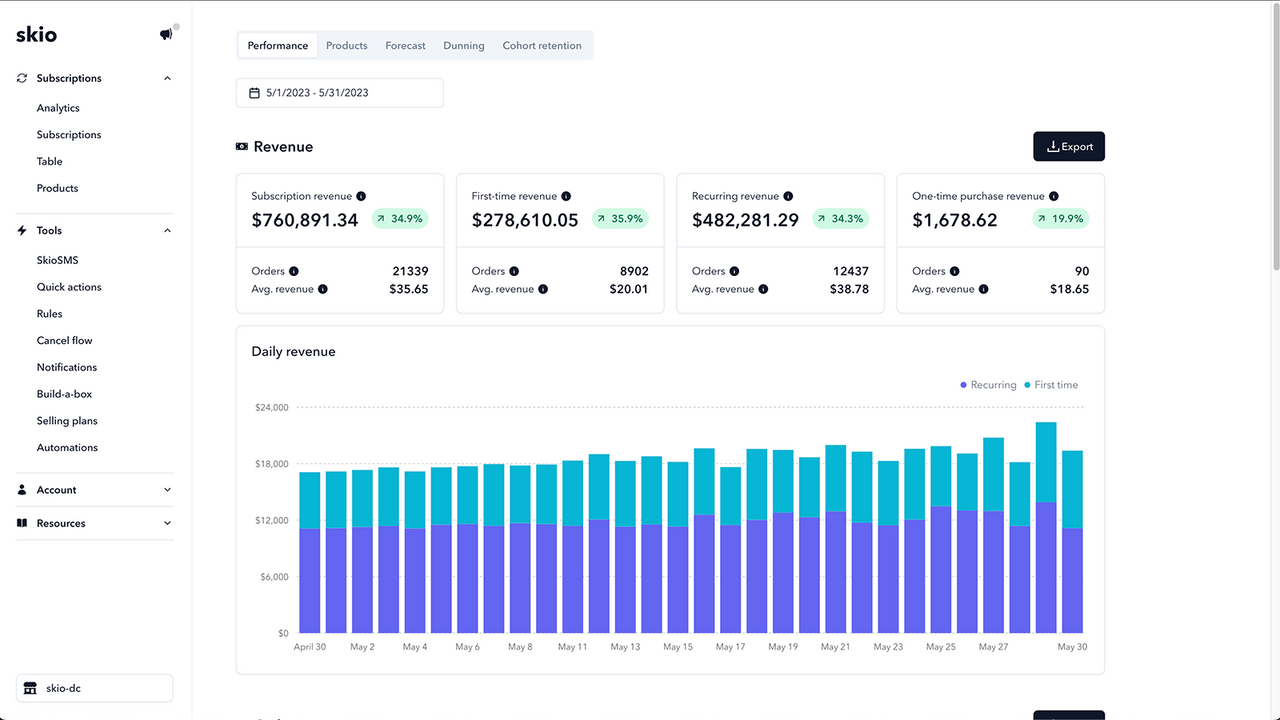
Task: Open the Cohort retention tab
Action: click(541, 45)
